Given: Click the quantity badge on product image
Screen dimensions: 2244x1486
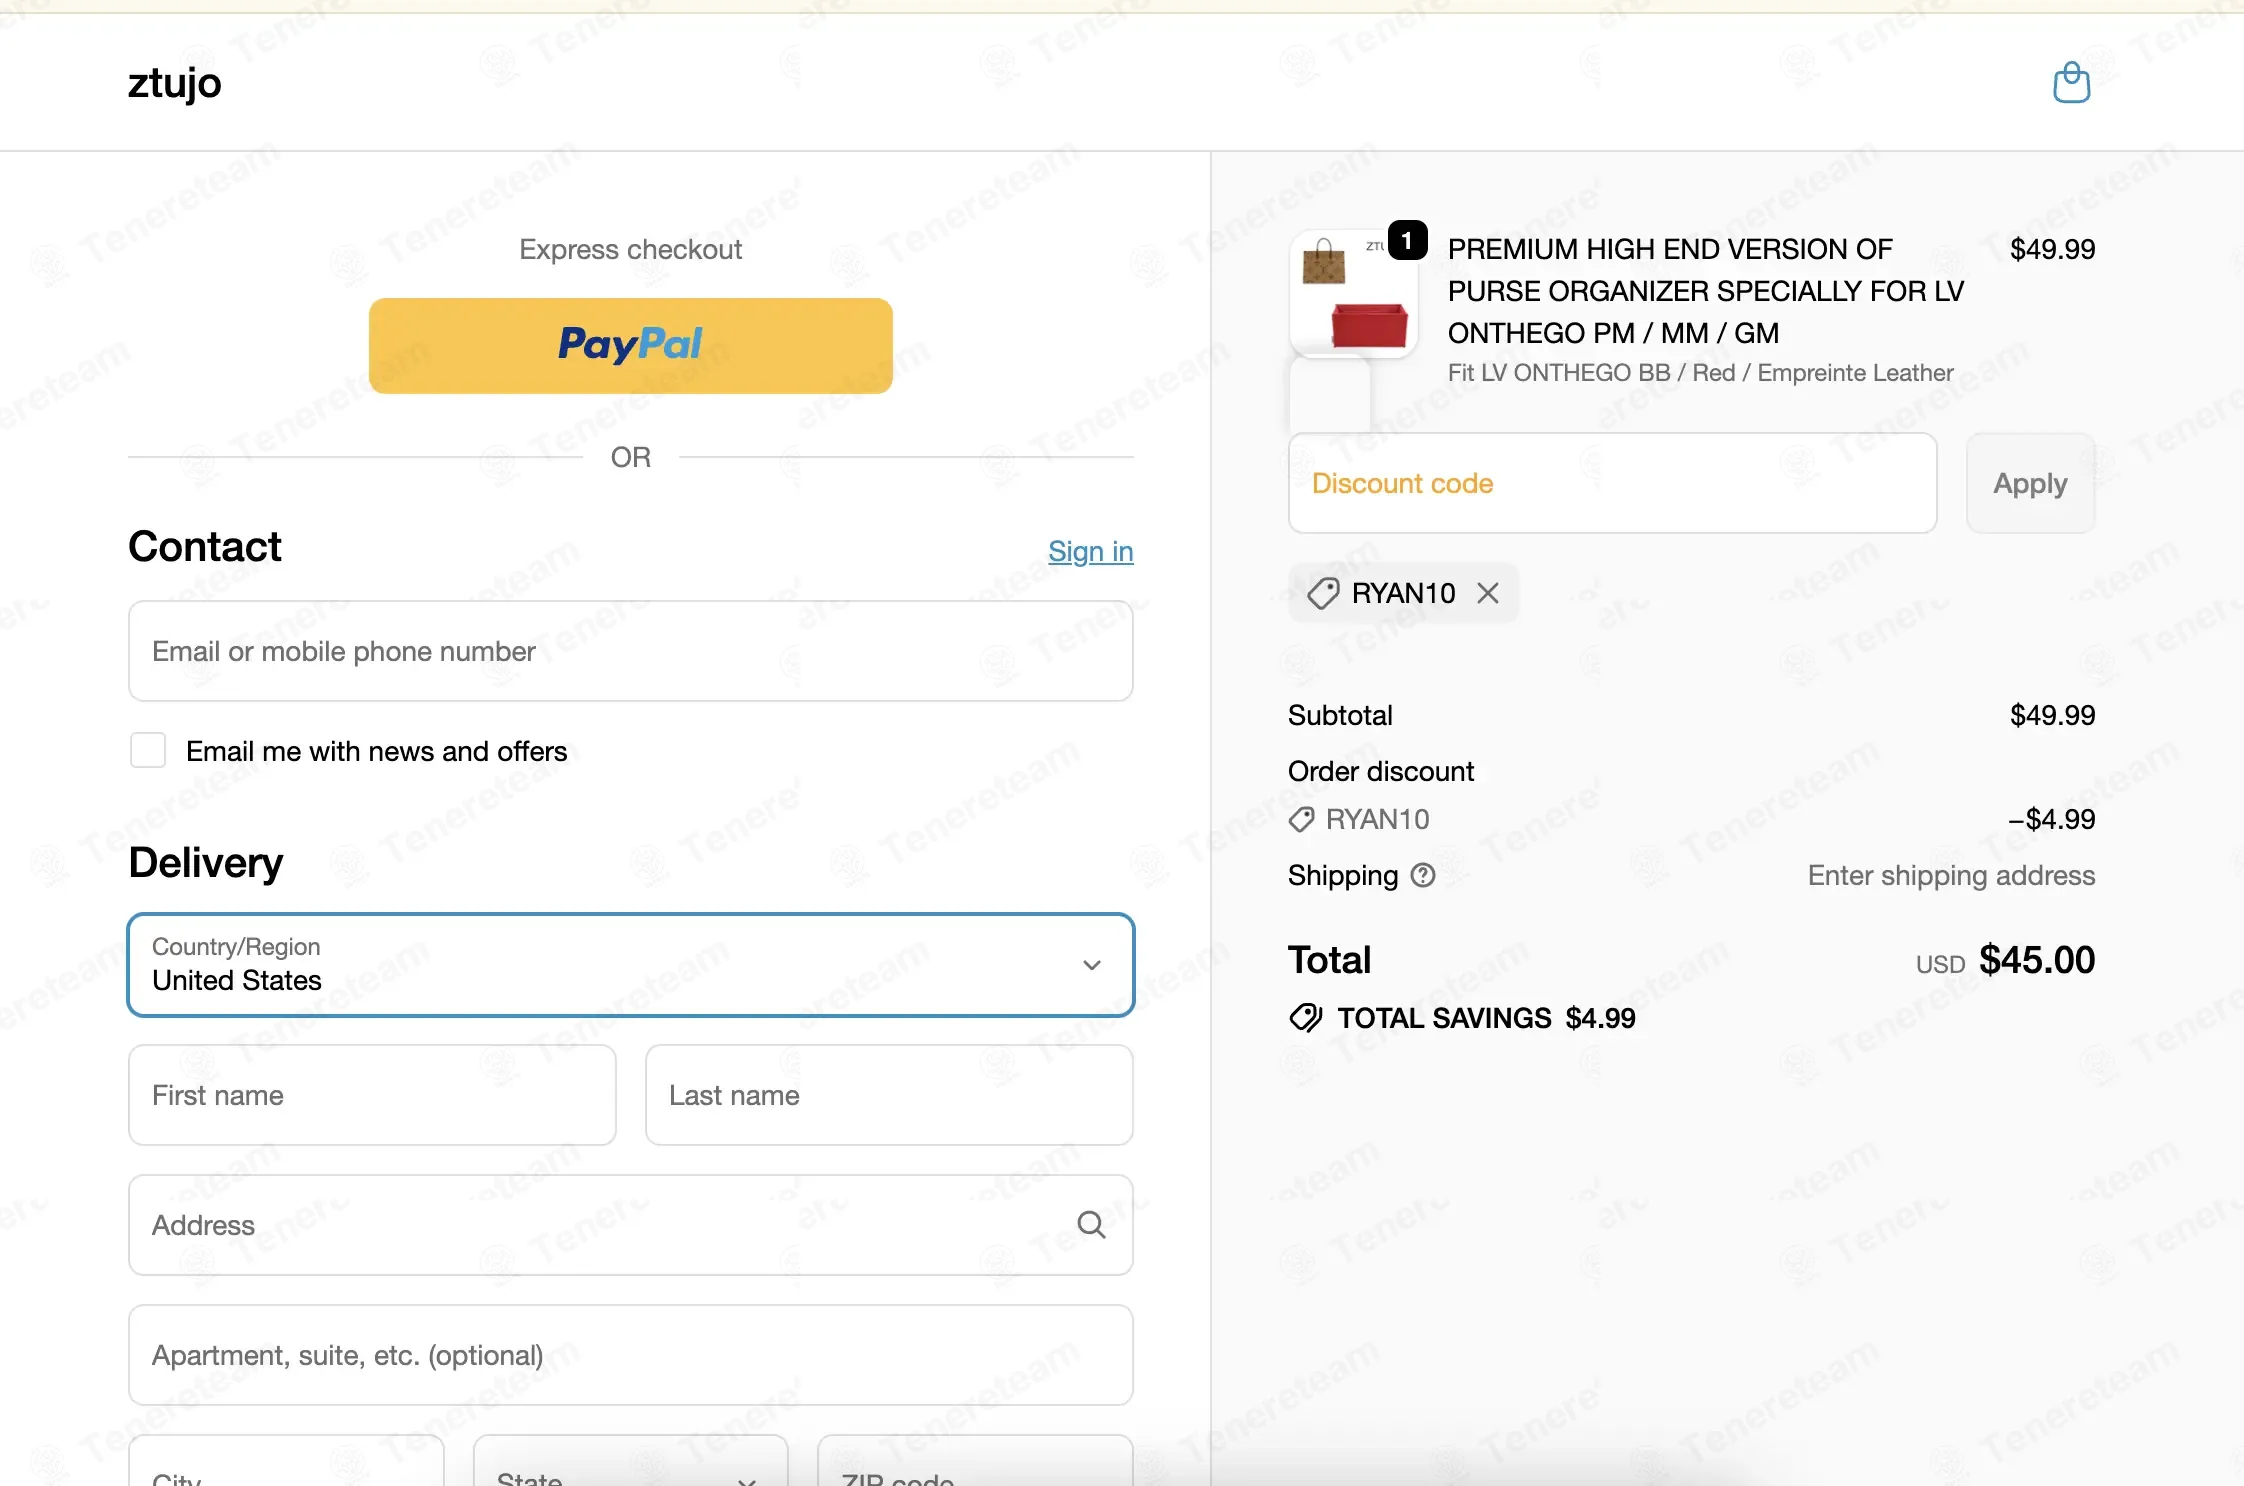Looking at the screenshot, I should pyautogui.click(x=1408, y=240).
